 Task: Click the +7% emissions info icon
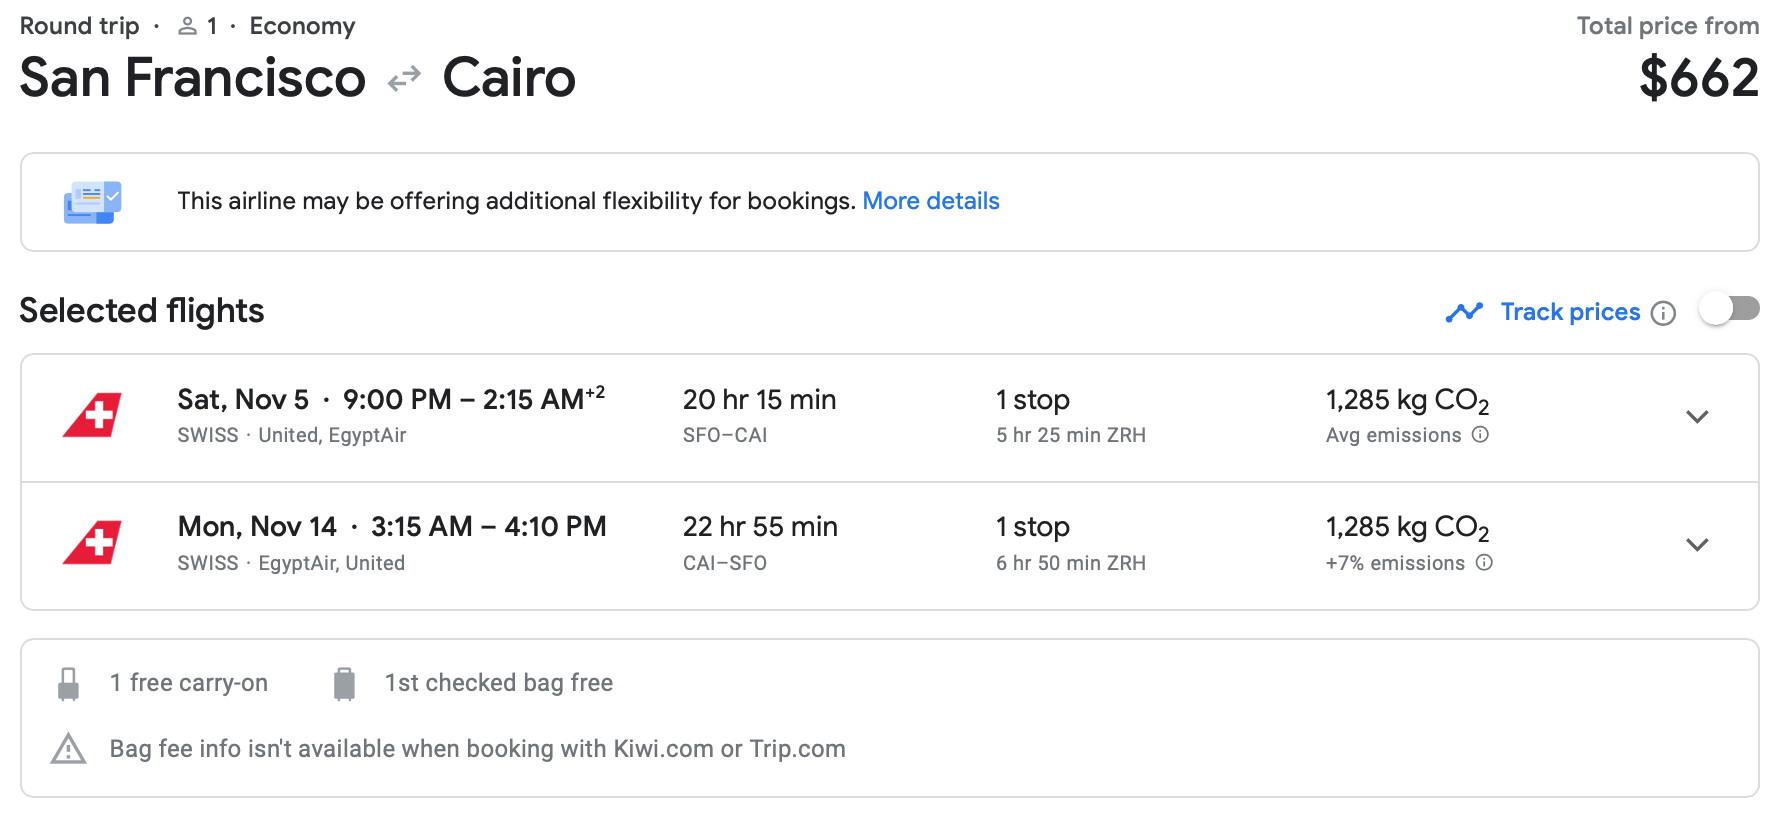click(1485, 563)
